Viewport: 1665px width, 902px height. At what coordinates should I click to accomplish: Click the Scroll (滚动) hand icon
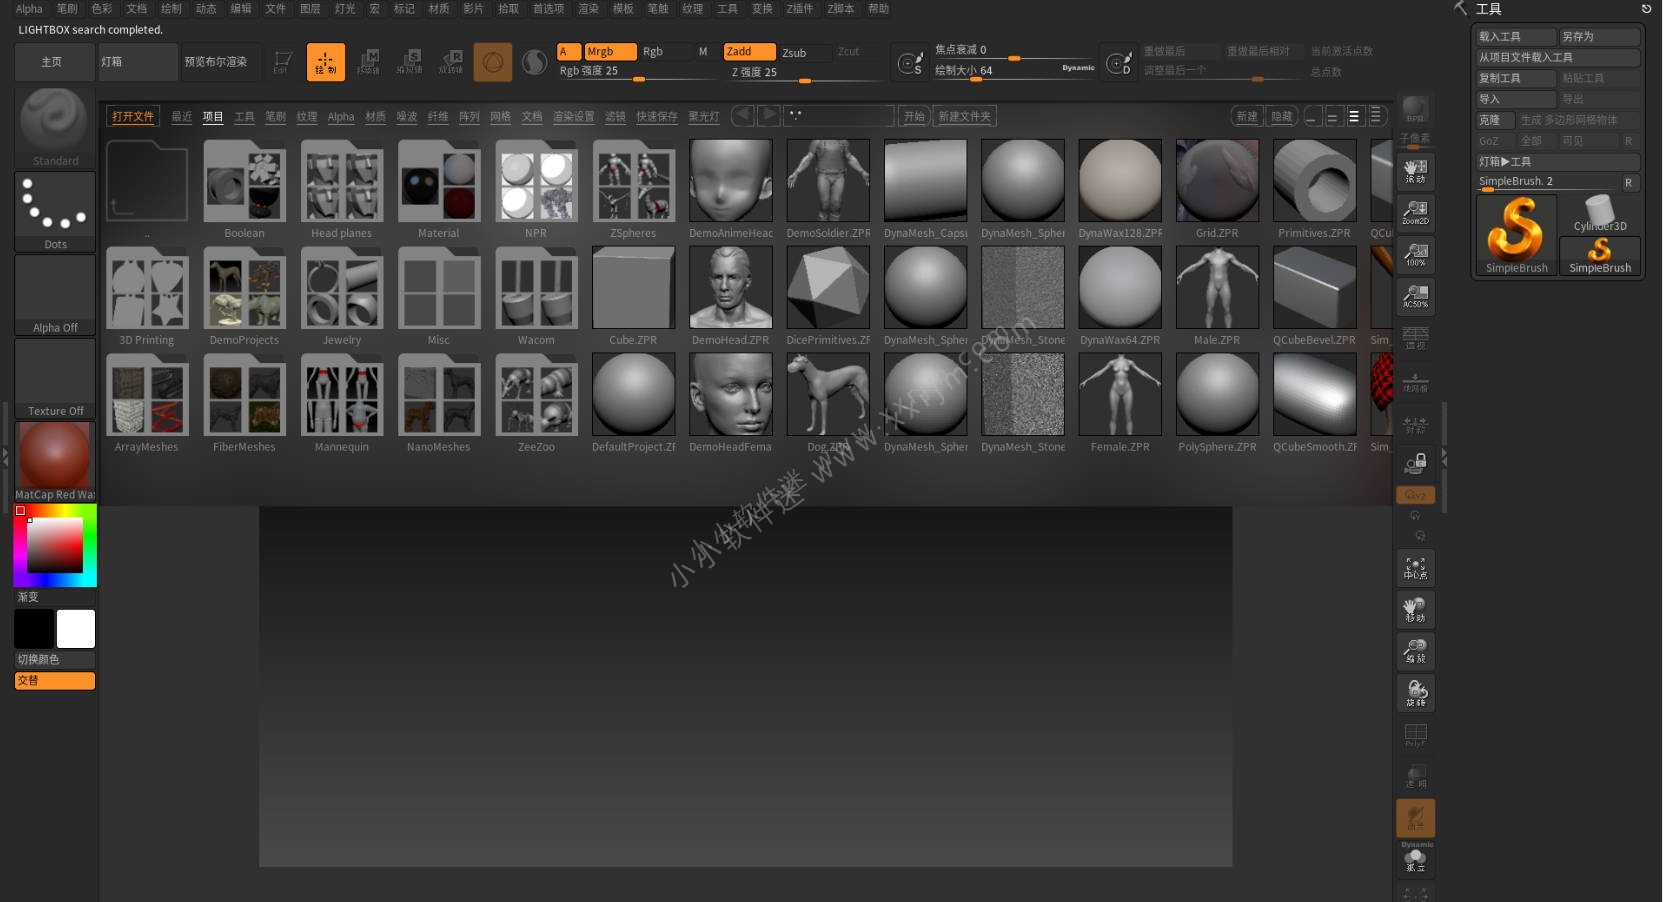[x=1416, y=171]
